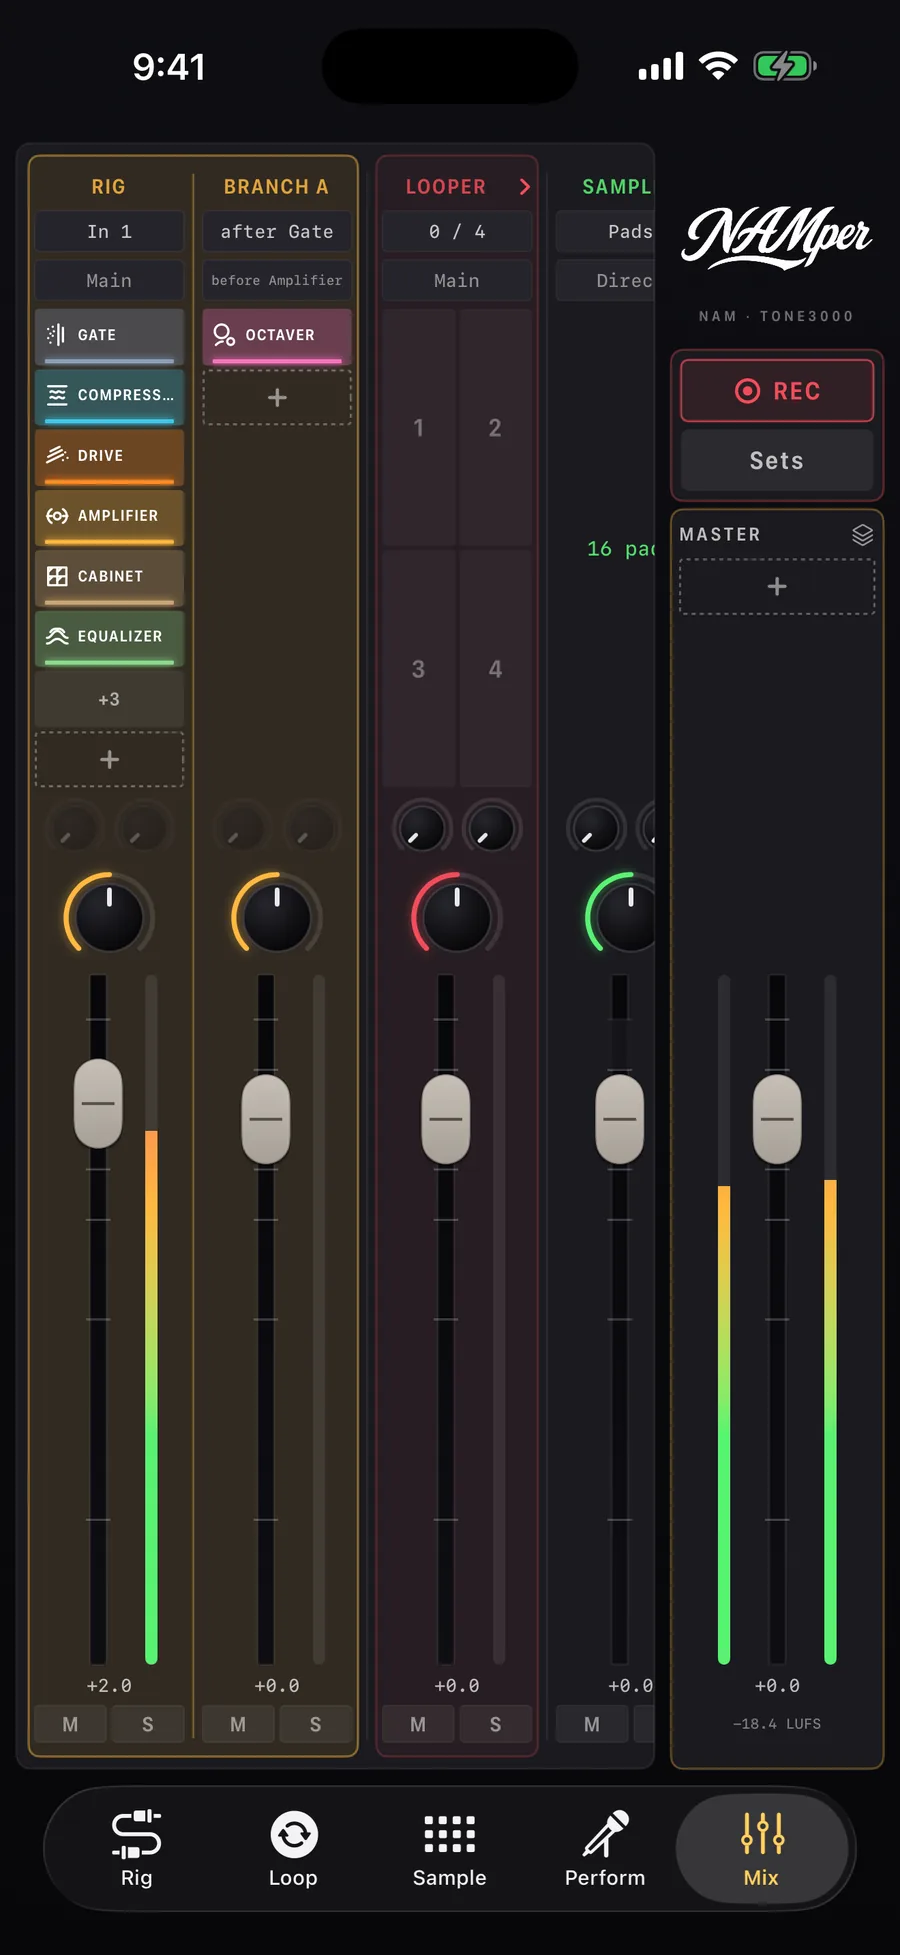900x1955 pixels.
Task: Click the Looper channel fader handle
Action: click(x=446, y=1119)
